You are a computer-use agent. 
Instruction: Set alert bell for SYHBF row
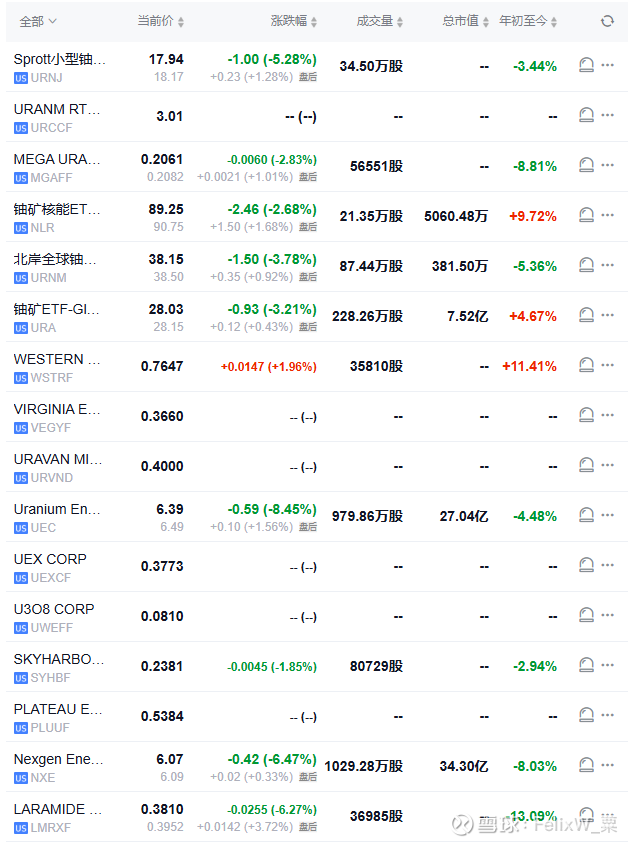(x=586, y=666)
